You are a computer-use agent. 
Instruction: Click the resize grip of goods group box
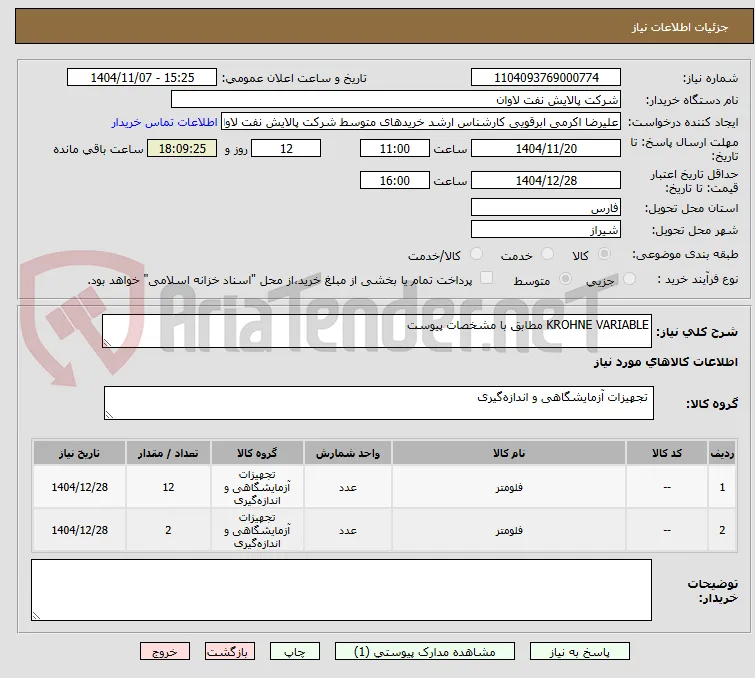[109, 414]
